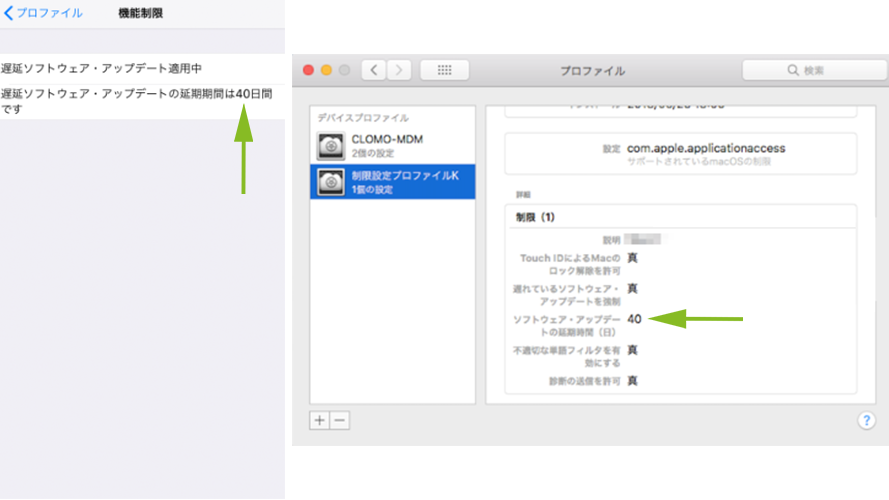Select 制限設定プロファイルK profile row
Image resolution: width=889 pixels, height=500 pixels.
tap(392, 182)
